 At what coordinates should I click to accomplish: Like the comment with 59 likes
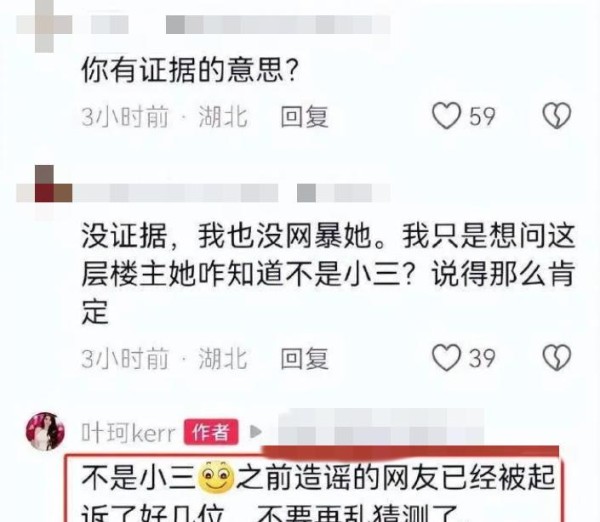446,116
